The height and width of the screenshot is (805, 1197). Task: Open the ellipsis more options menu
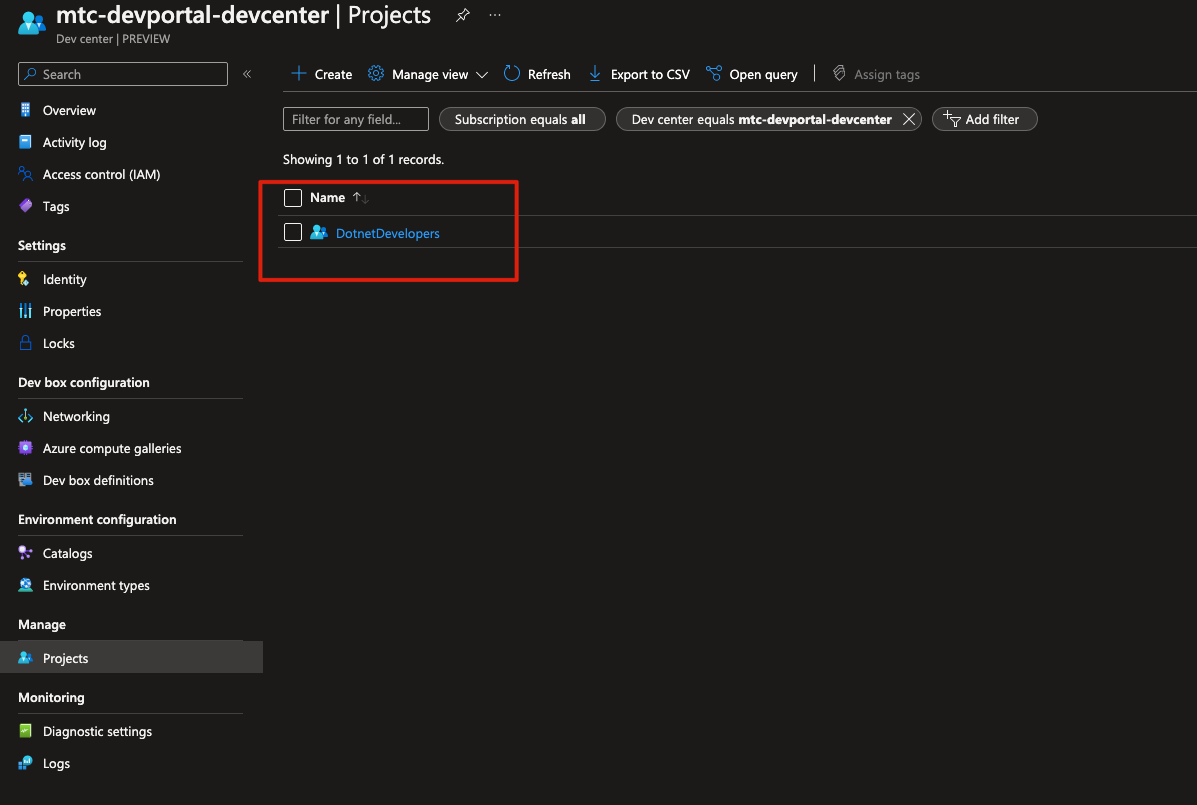point(495,16)
